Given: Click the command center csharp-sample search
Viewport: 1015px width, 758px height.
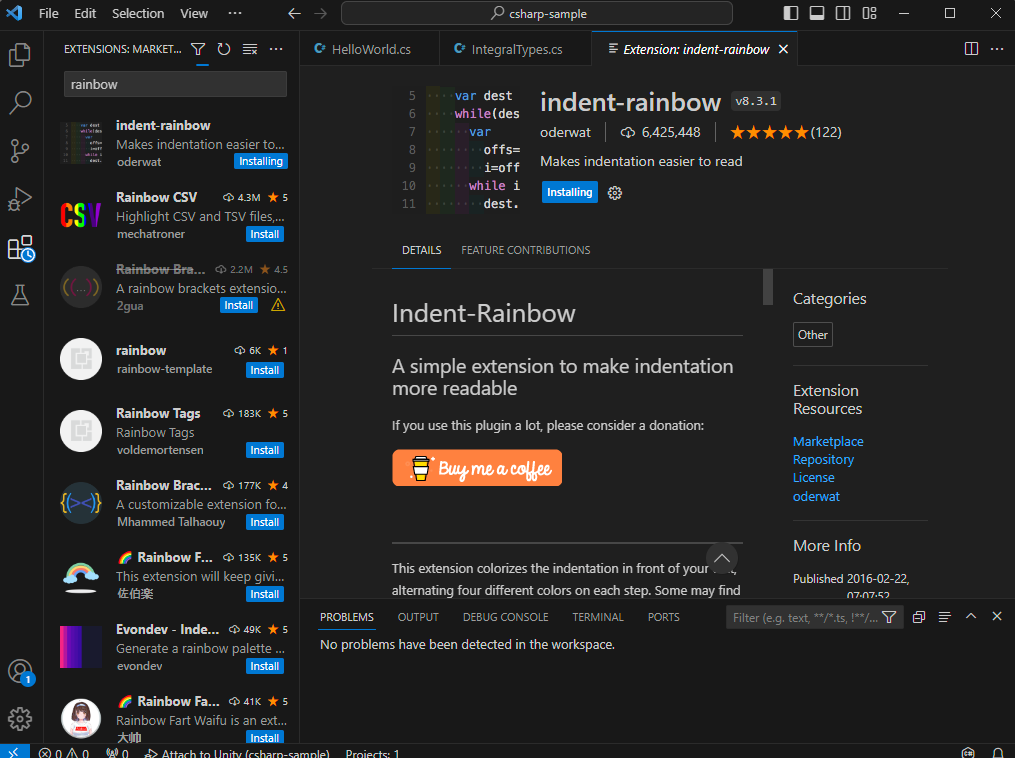Looking at the screenshot, I should [537, 14].
